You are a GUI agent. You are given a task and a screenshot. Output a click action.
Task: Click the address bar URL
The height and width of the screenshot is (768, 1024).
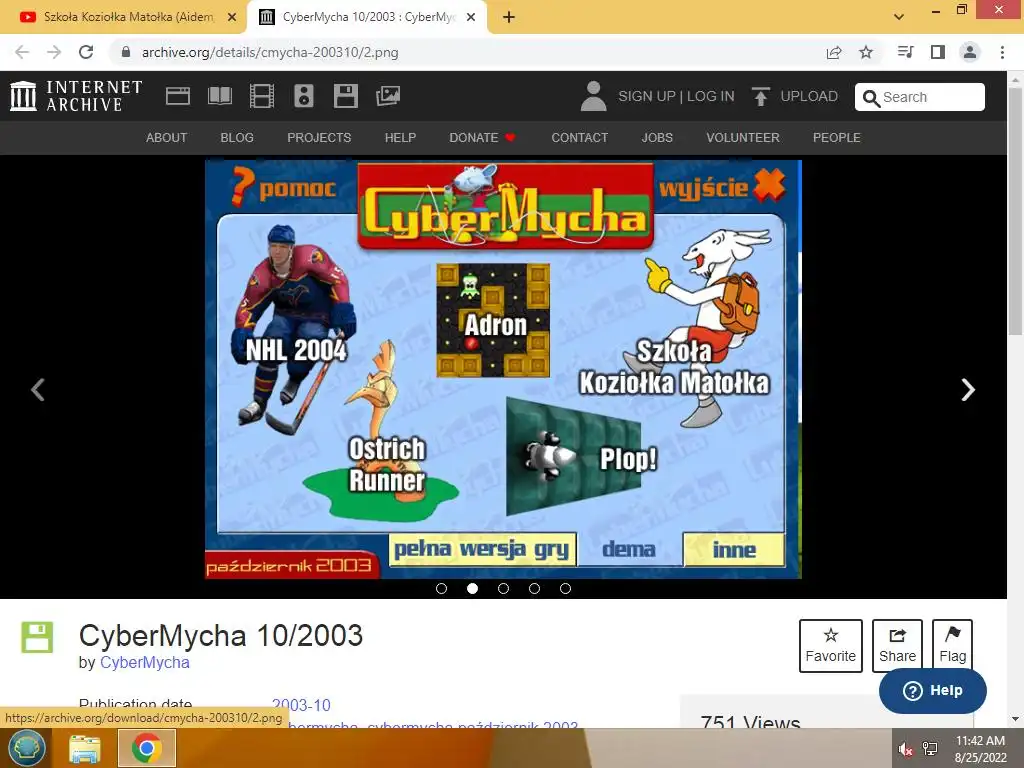pos(270,52)
